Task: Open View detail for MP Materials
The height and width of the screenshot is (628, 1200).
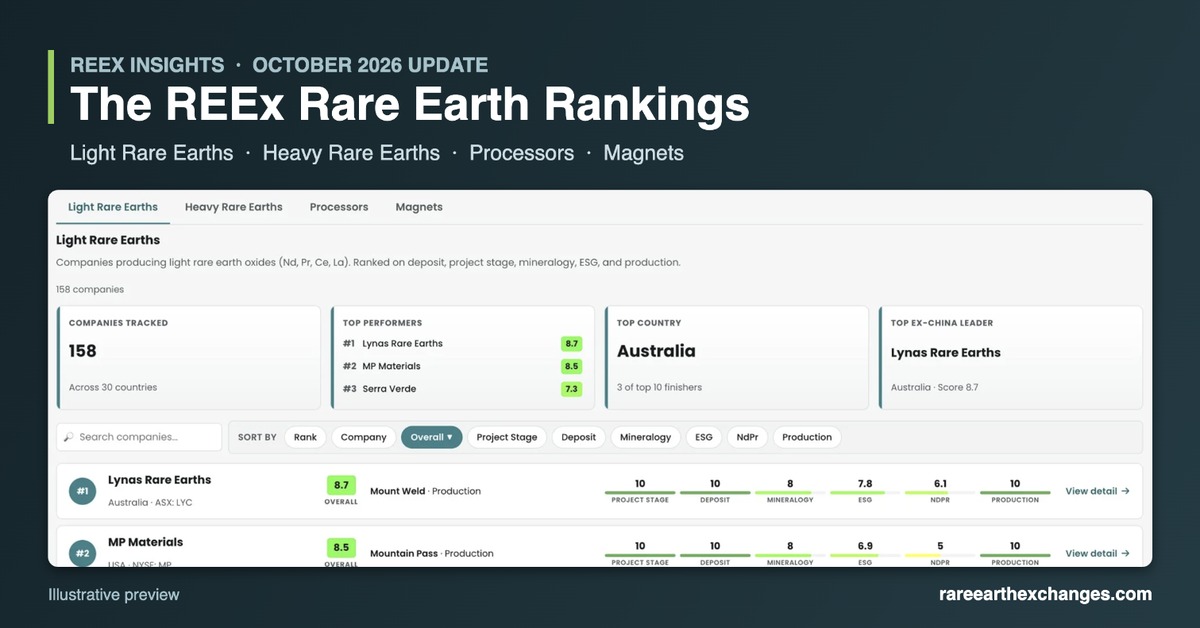Action: click(1097, 553)
